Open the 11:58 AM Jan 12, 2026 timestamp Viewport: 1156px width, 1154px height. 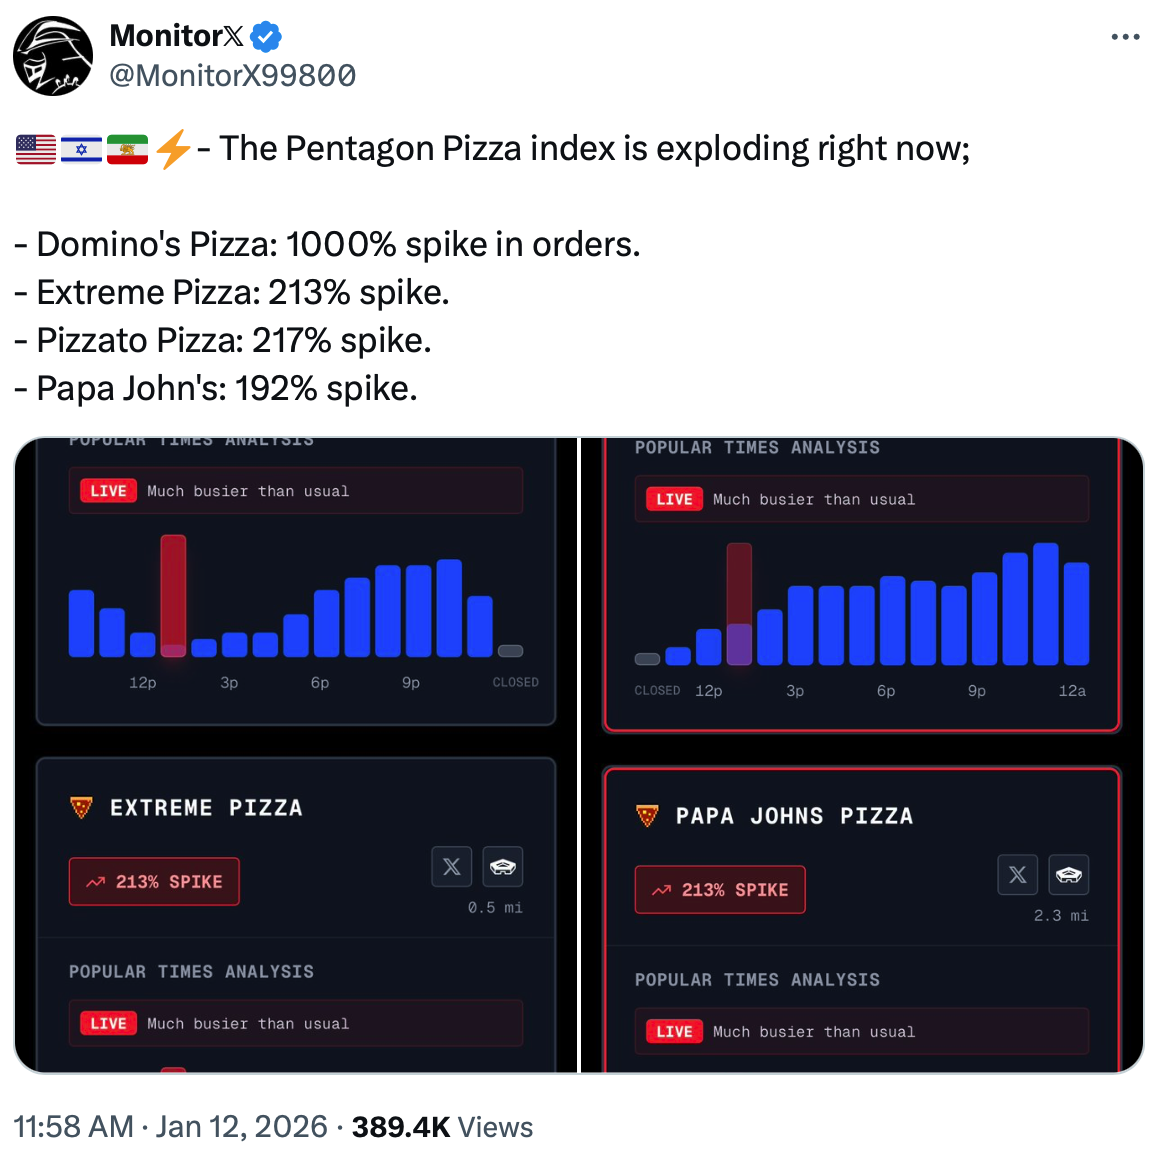click(170, 1127)
